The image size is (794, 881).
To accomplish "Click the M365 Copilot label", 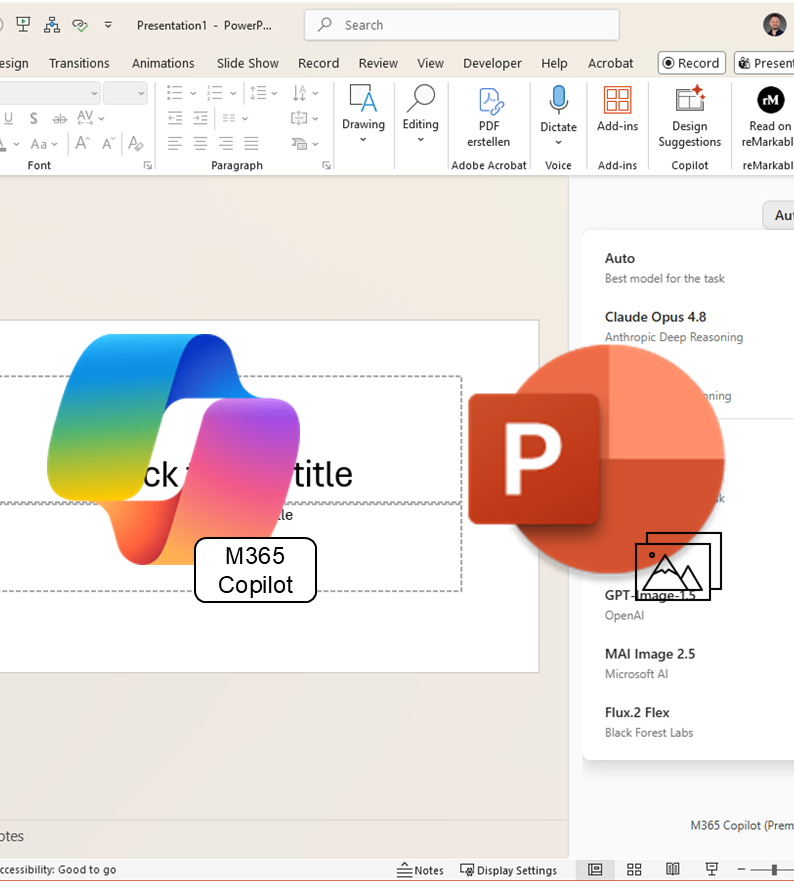I will (x=256, y=570).
